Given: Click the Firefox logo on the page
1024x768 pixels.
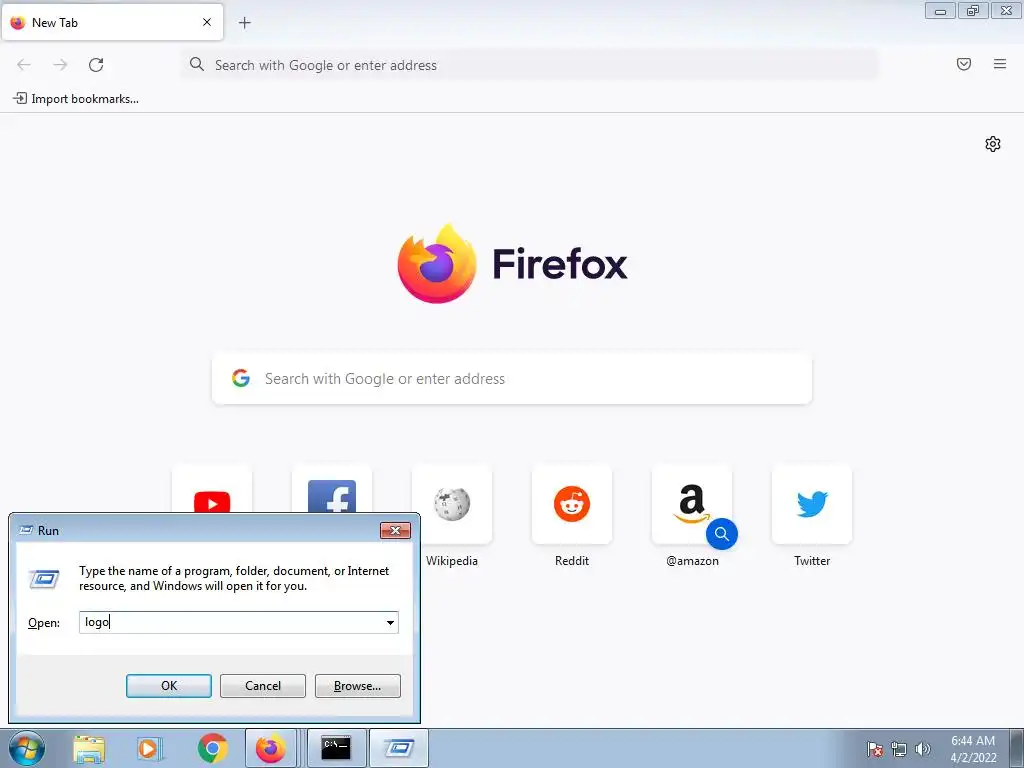Looking at the screenshot, I should 437,263.
